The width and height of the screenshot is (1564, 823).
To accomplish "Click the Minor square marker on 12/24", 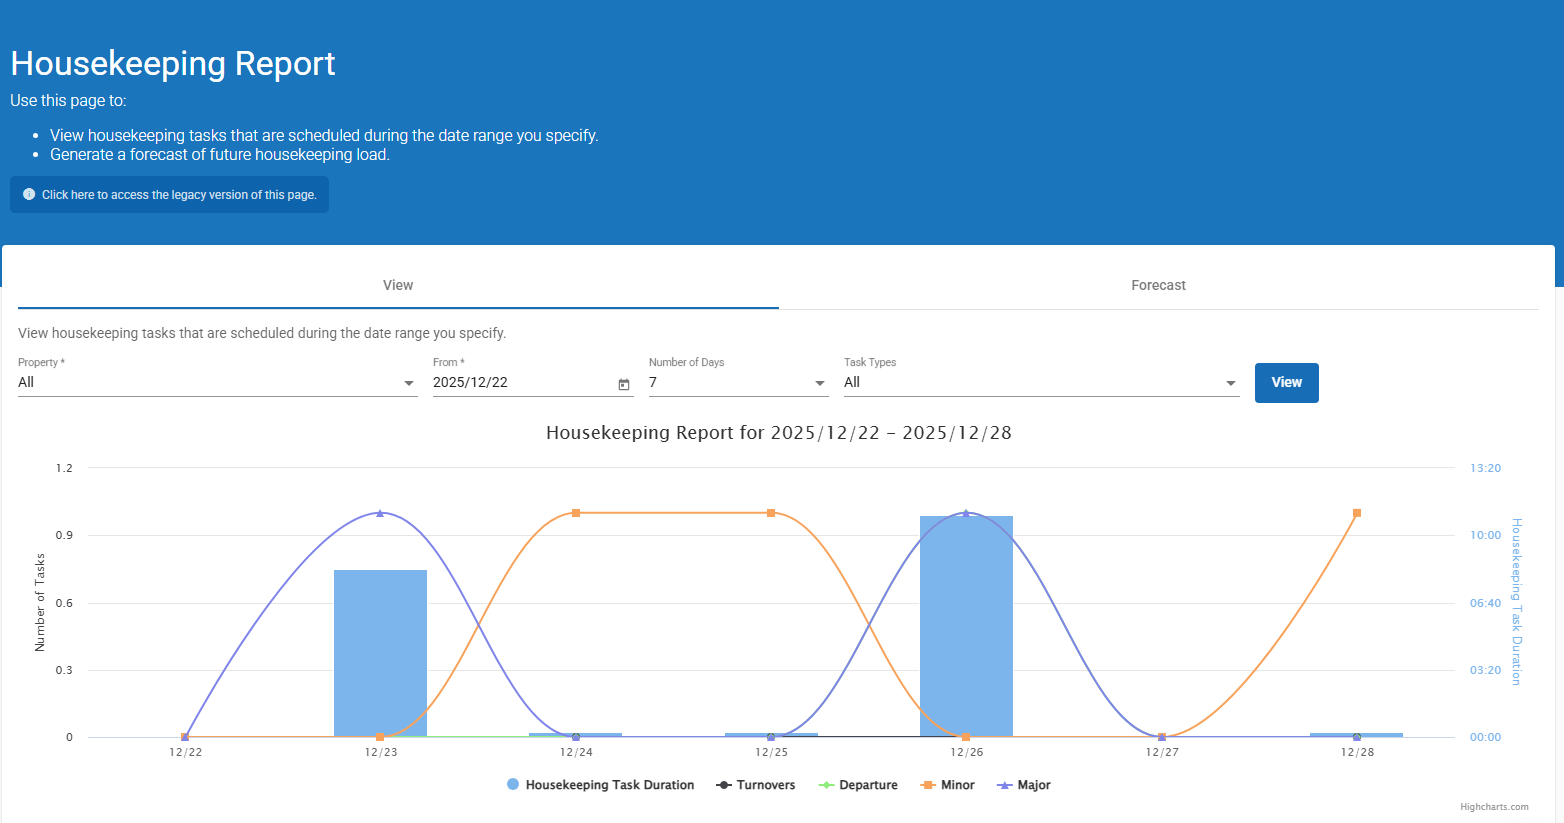I will 576,513.
